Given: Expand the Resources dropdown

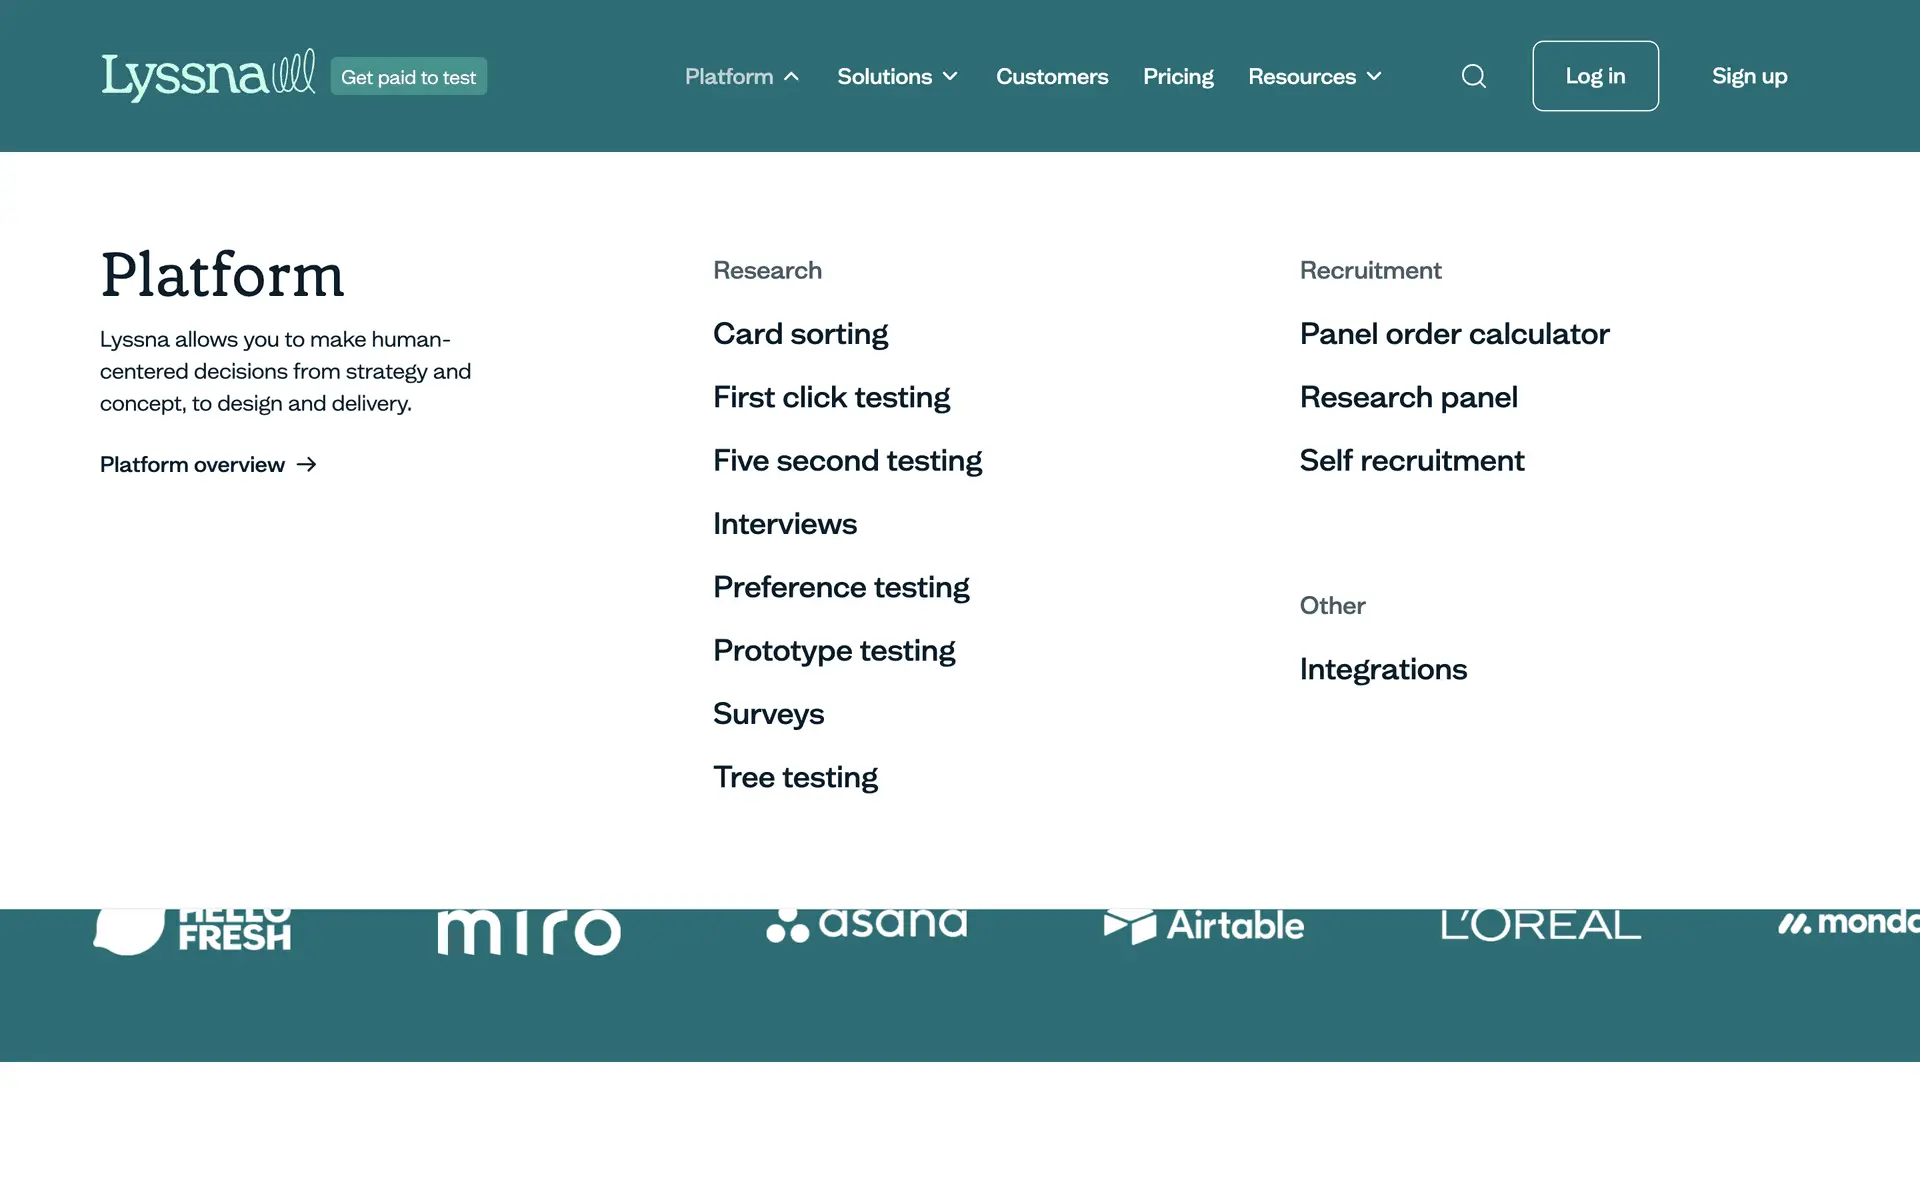Looking at the screenshot, I should [x=1314, y=76].
